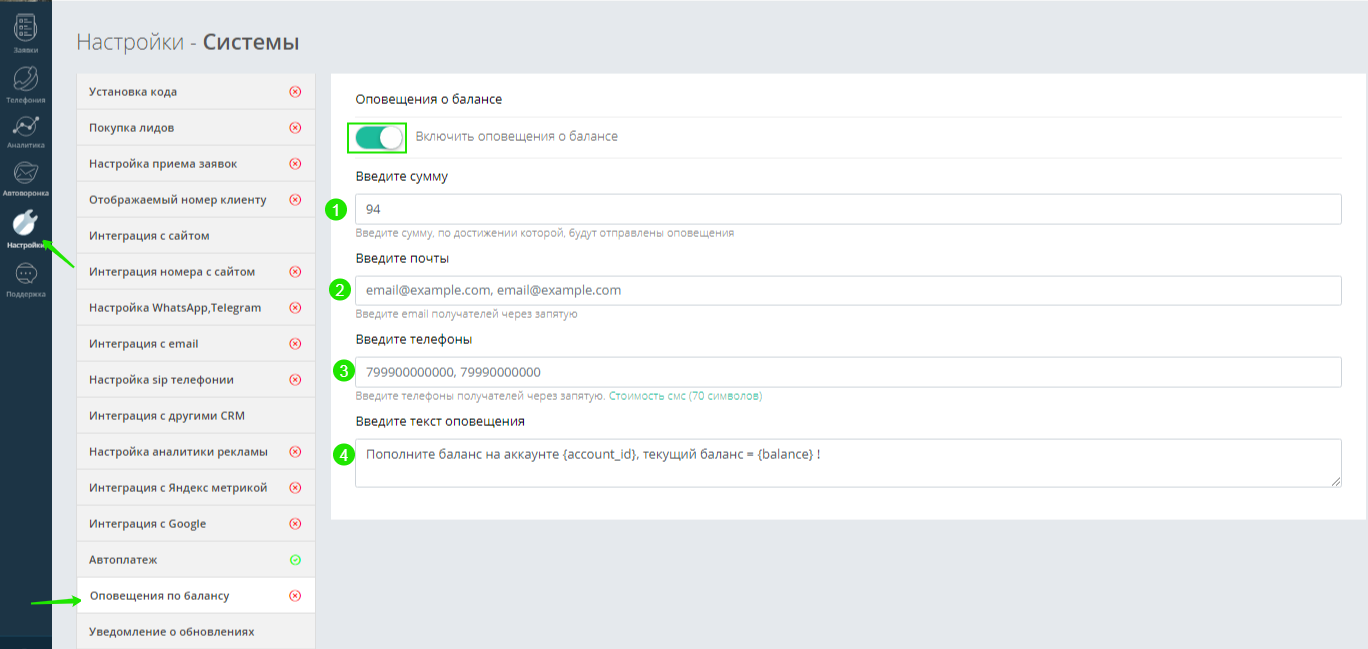Click red status icon for Интеграция с Google
Screen dimensions: 1368x649
[295, 524]
